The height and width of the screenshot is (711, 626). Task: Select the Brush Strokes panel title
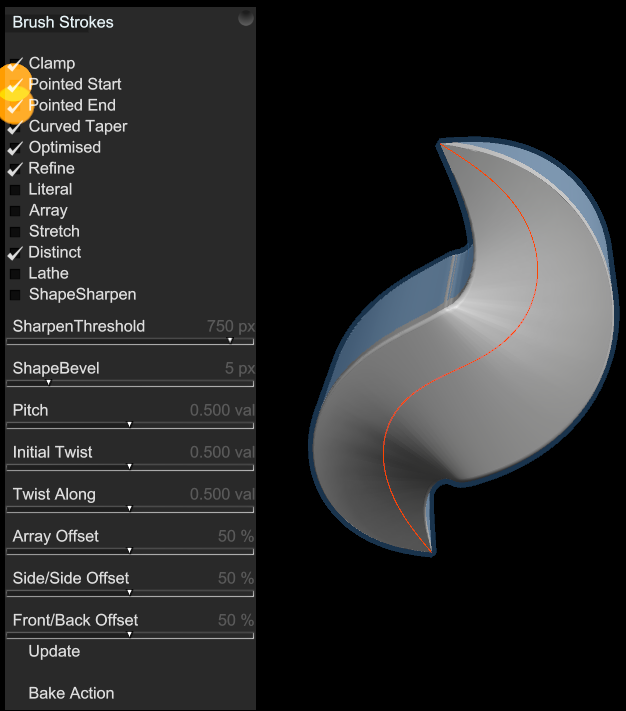pos(63,22)
